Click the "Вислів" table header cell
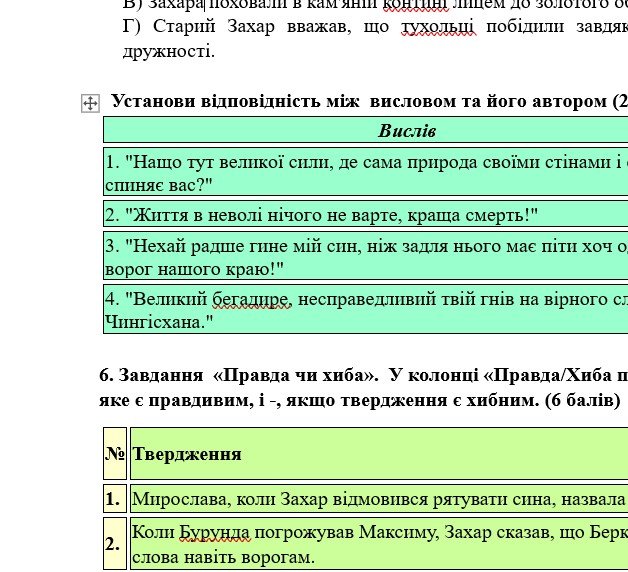This screenshot has height=572, width=628. 406,131
